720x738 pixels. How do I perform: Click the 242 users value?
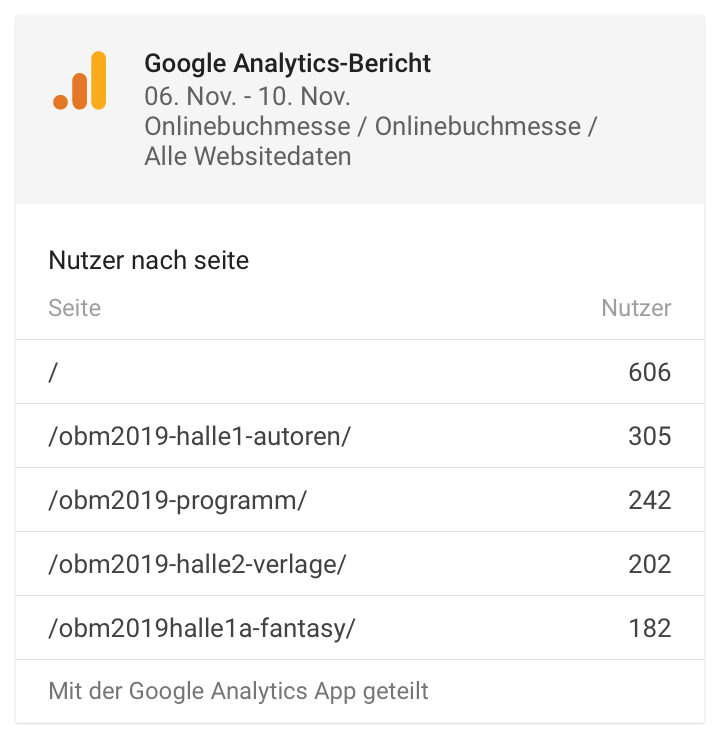(650, 500)
